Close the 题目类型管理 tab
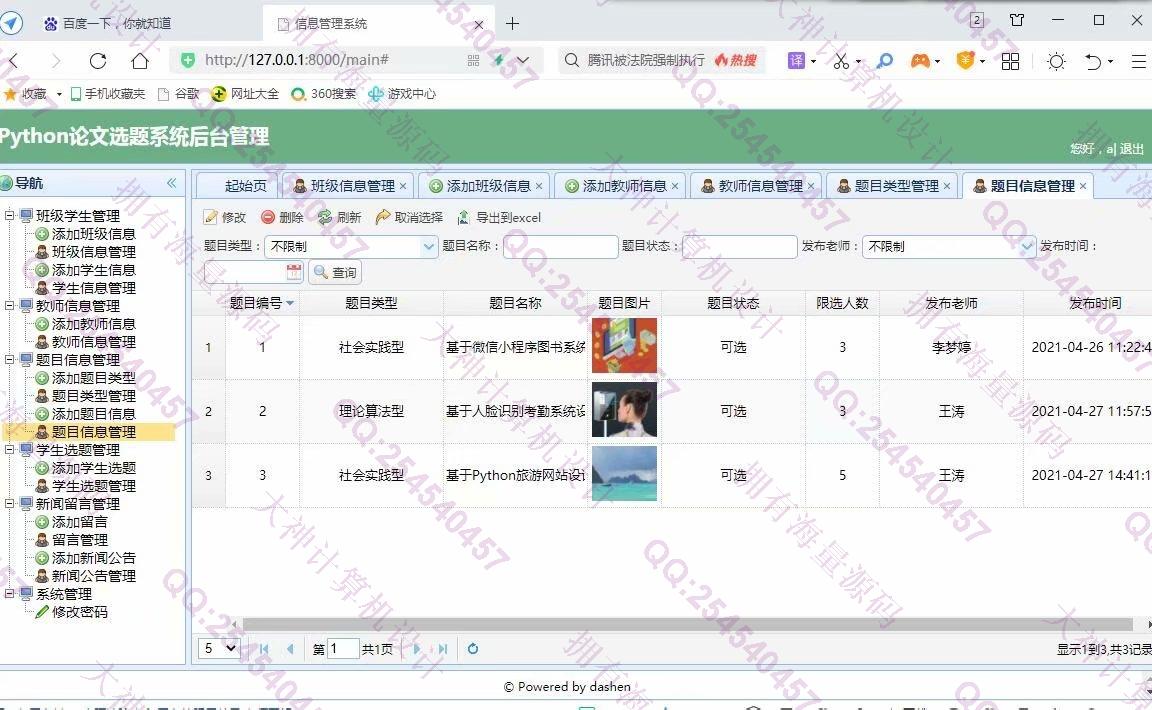The width and height of the screenshot is (1152, 710). click(947, 186)
